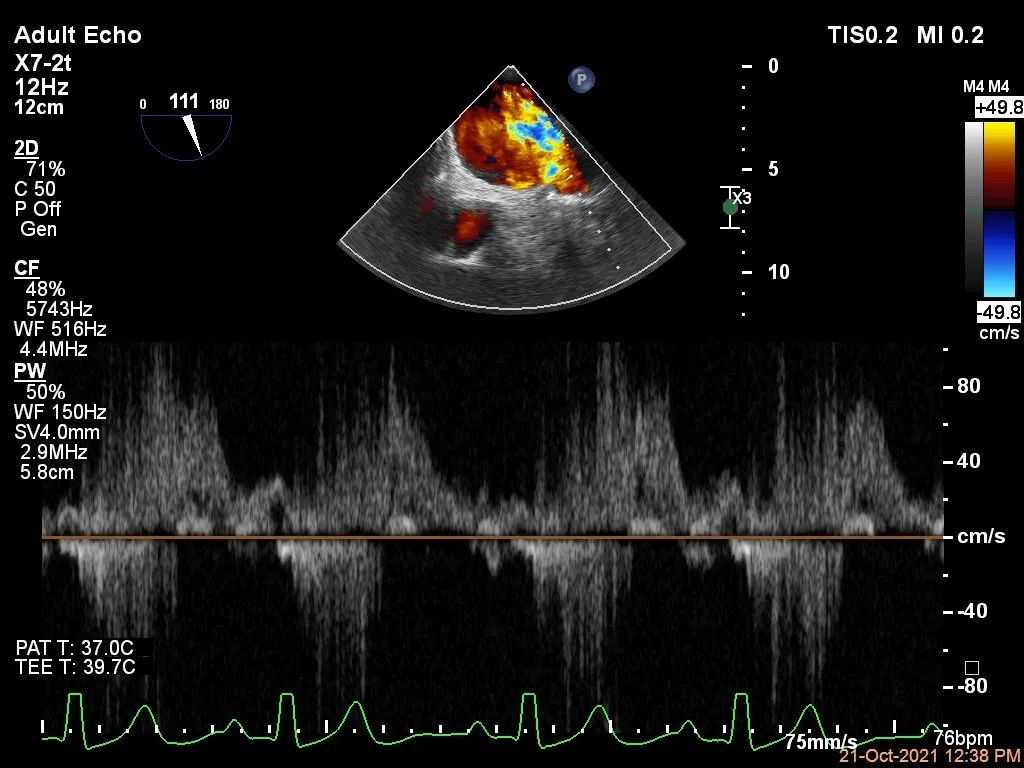1024x768 pixels.
Task: Select the blue negative velocity color bar
Action: pyautogui.click(x=1000, y=253)
